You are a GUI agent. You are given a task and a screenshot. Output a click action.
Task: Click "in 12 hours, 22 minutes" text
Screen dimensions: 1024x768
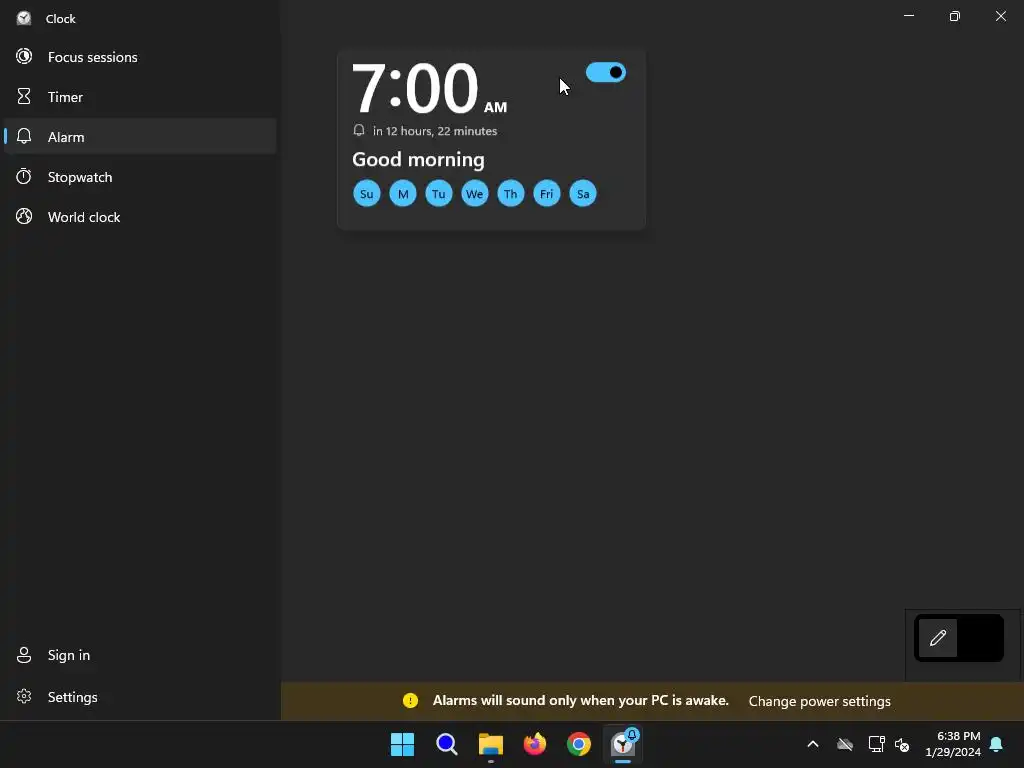(x=435, y=131)
